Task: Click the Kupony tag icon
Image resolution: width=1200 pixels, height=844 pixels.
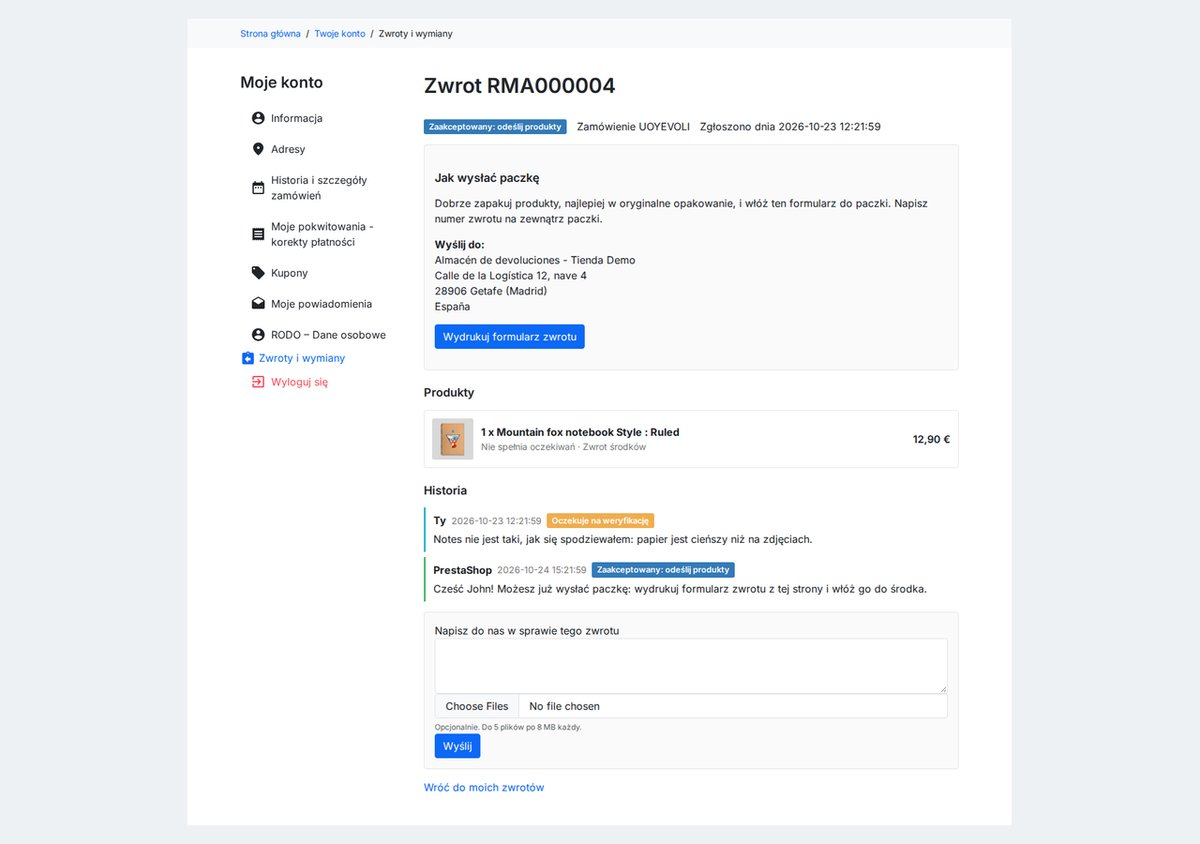Action: (258, 273)
